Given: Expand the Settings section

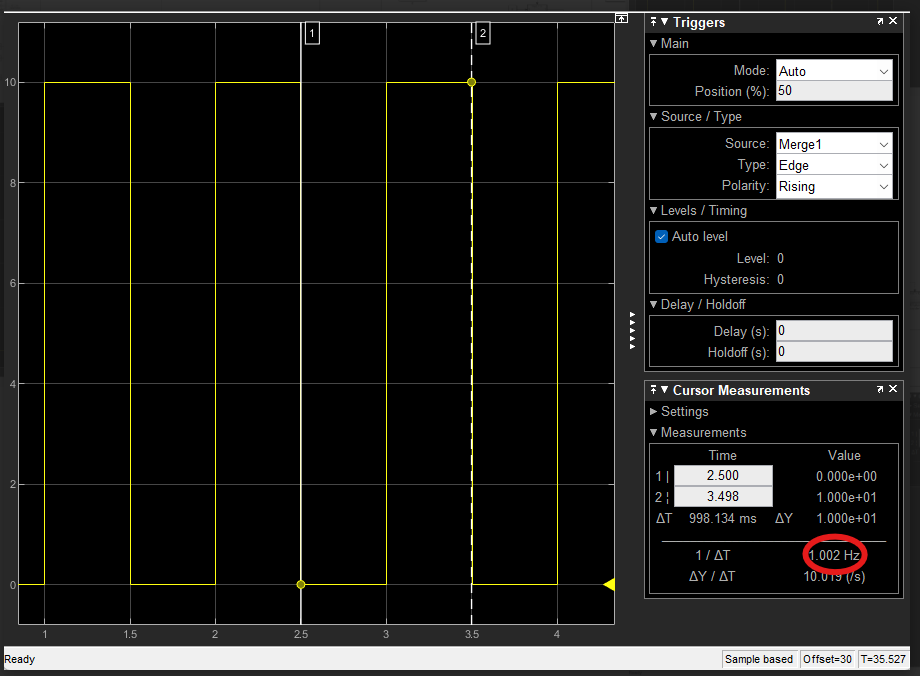Looking at the screenshot, I should click(x=654, y=411).
